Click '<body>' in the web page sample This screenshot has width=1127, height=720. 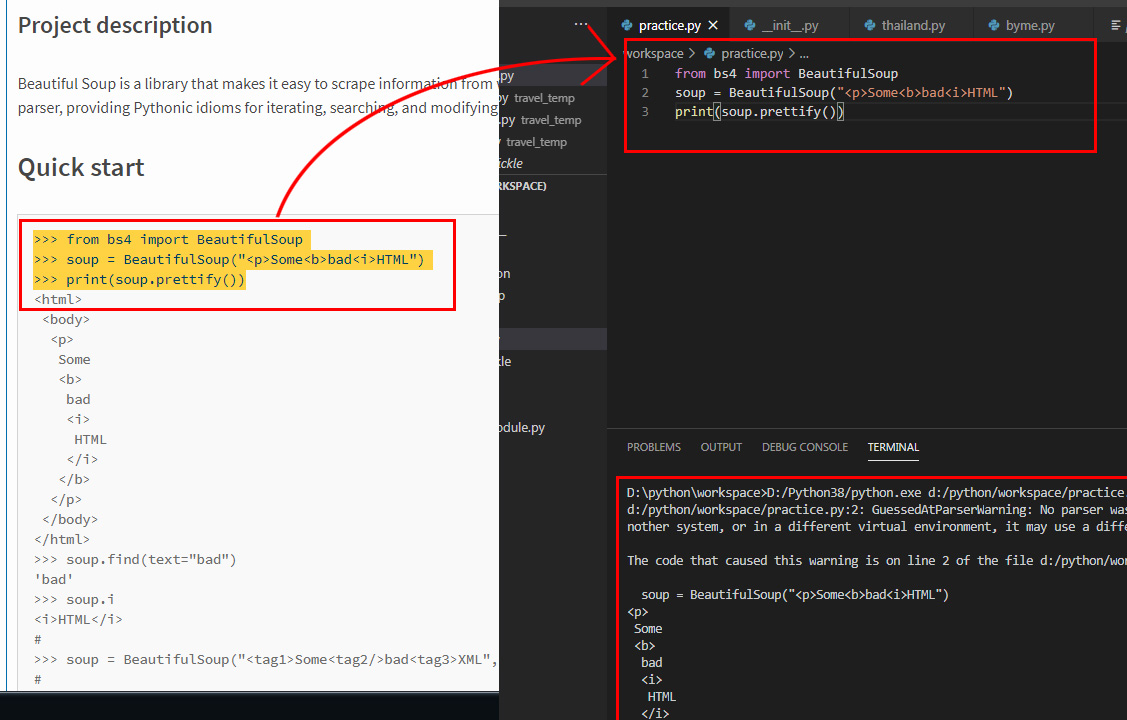click(x=66, y=320)
